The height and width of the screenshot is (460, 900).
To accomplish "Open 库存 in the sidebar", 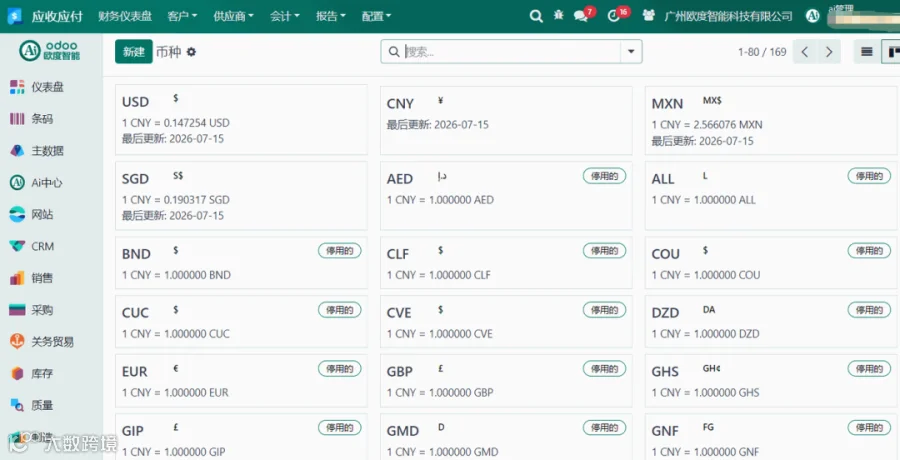I will (32, 374).
